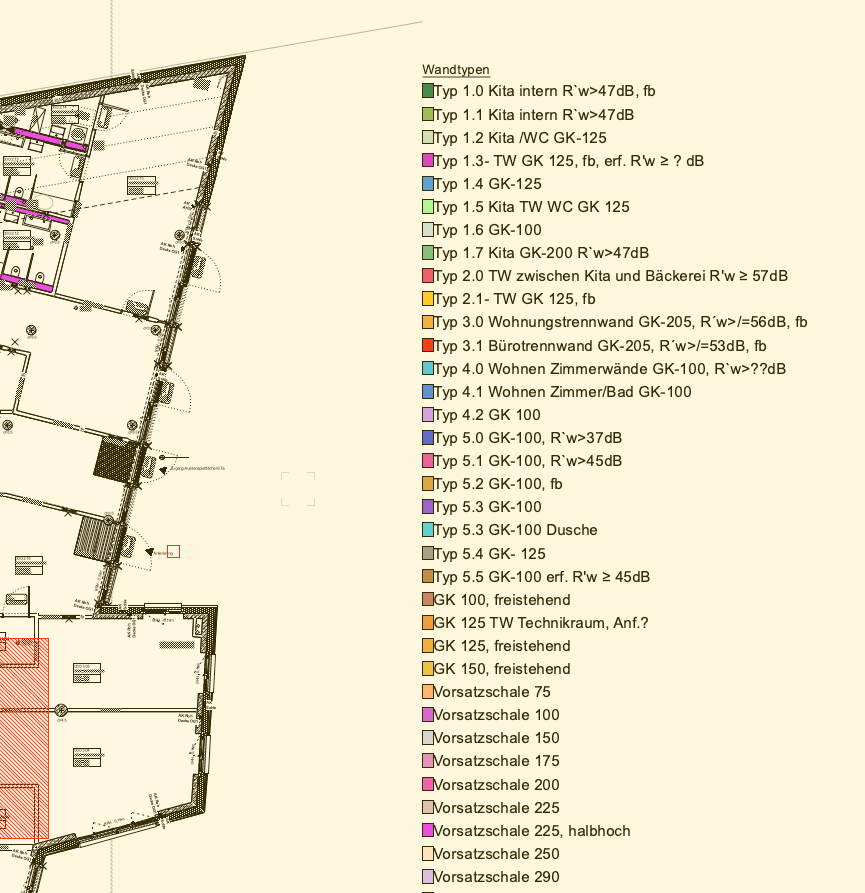Select the yellow Typ 2.1 swatch
The image size is (865, 893).
pyautogui.click(x=428, y=299)
